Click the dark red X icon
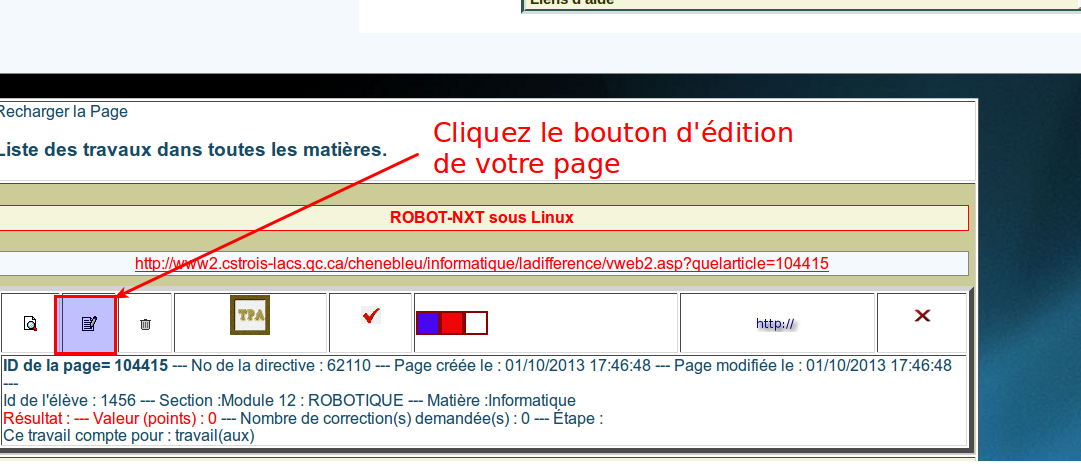Viewport: 1081px width, 466px height. (922, 316)
